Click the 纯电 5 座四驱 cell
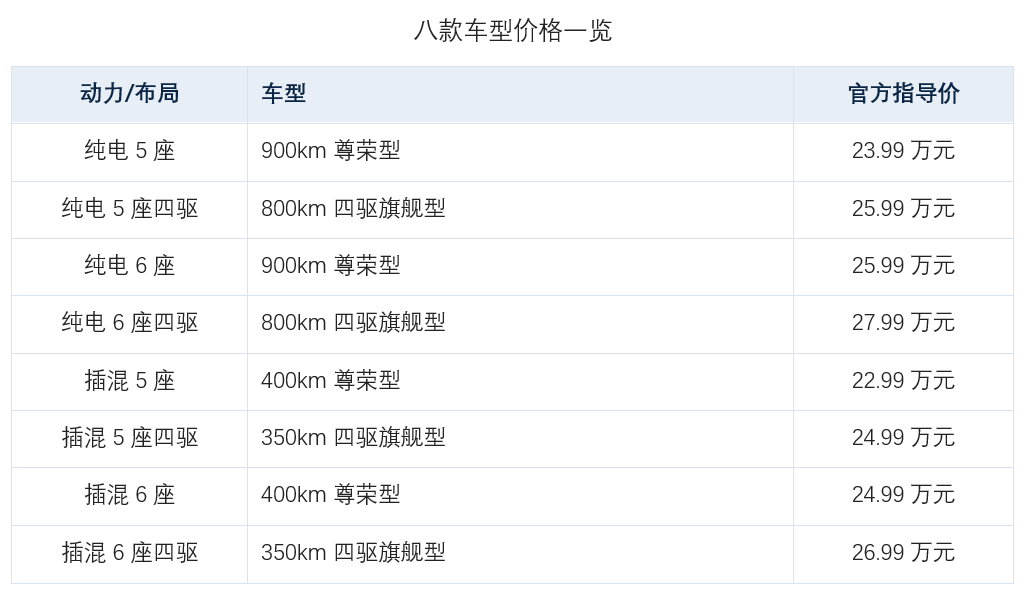Screen dimensions: 1026x595 coord(130,209)
